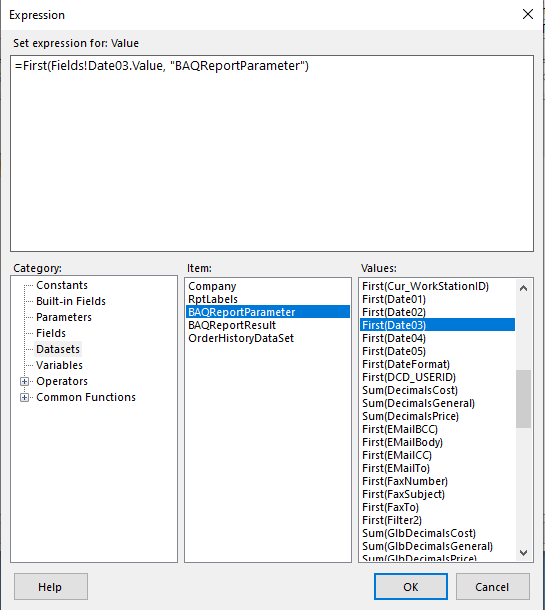Select the Common Functions category label
The height and width of the screenshot is (610, 545).
coord(86,397)
